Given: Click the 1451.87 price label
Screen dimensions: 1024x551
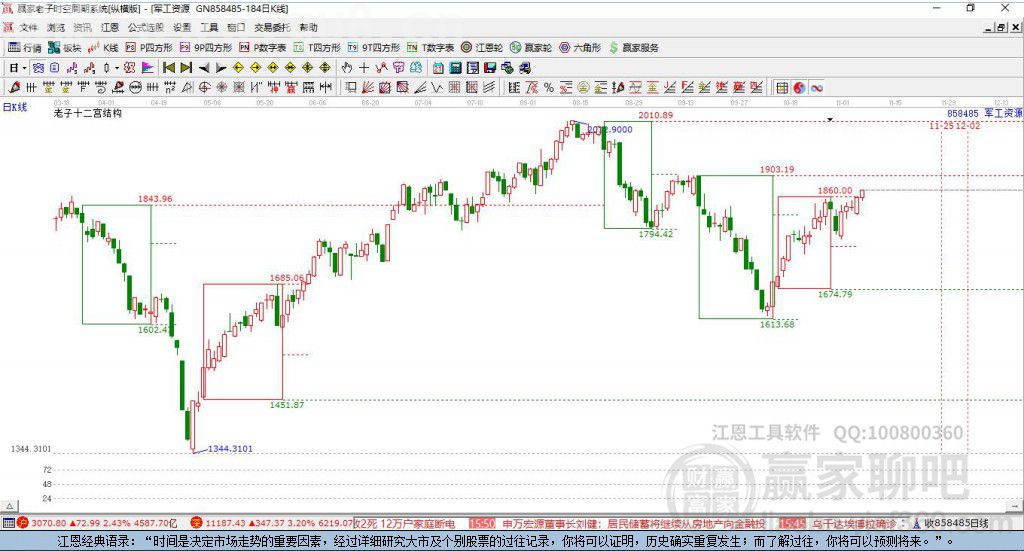Looking at the screenshot, I should coord(287,405).
